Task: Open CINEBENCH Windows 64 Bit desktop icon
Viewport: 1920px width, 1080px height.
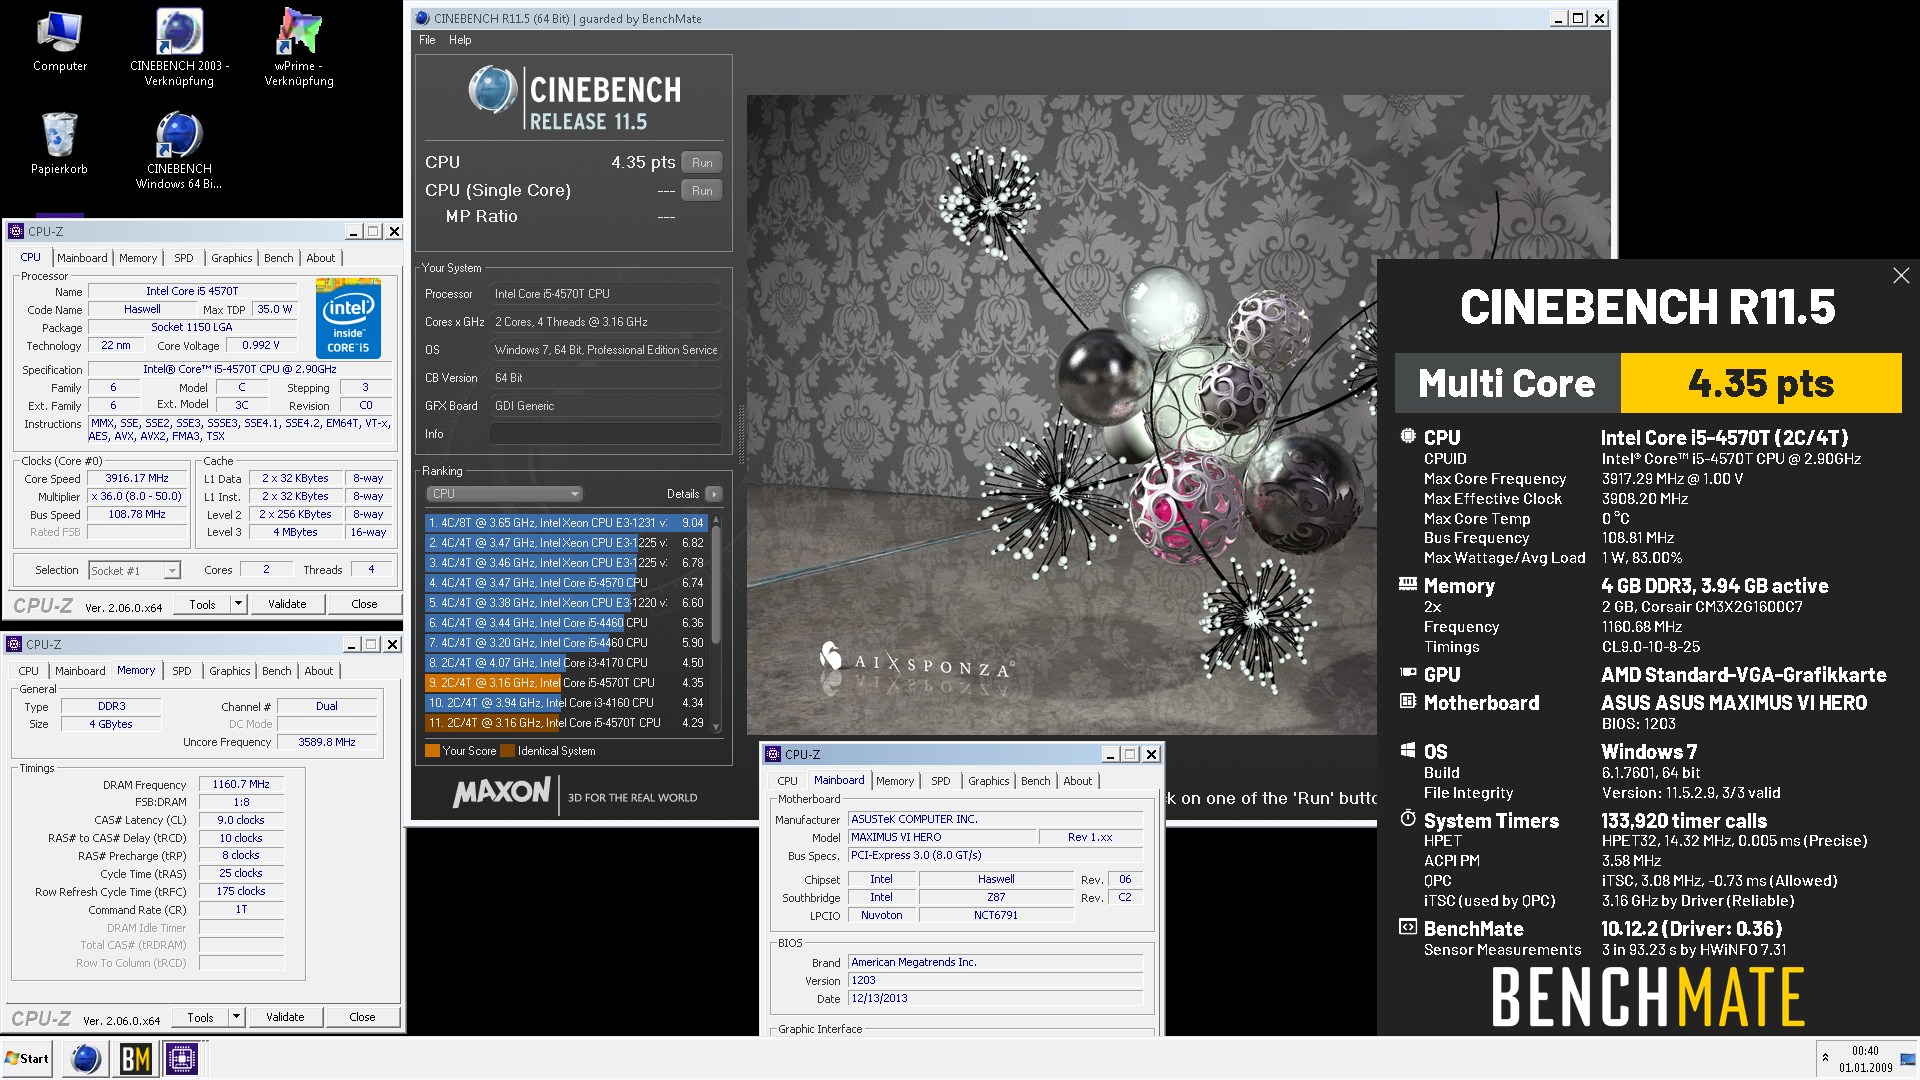Action: coord(179,150)
